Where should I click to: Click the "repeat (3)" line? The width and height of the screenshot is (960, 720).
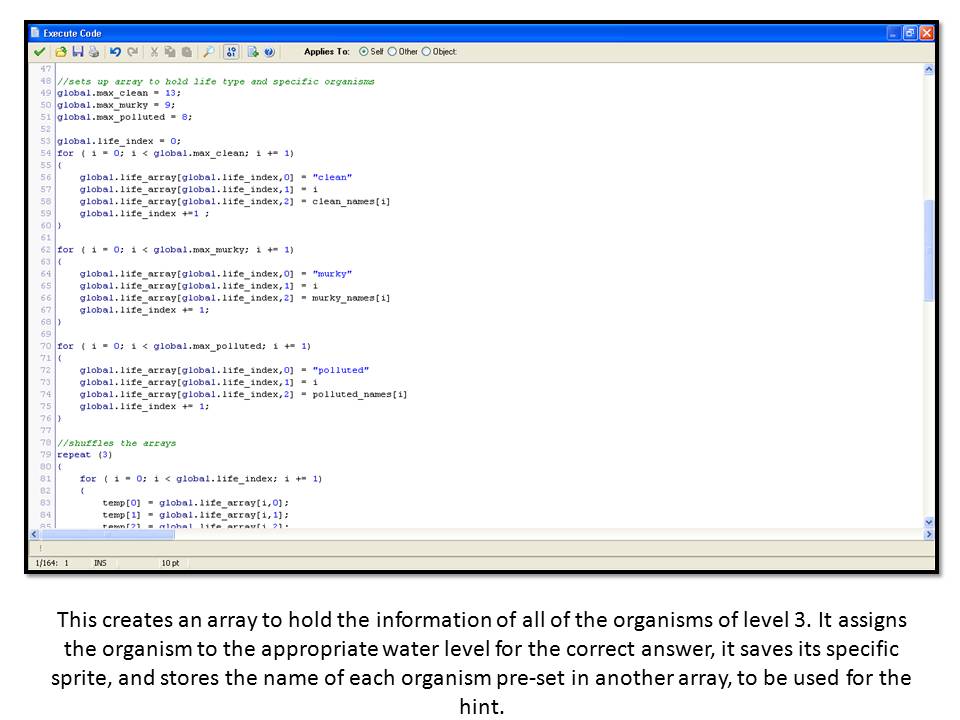(84, 455)
